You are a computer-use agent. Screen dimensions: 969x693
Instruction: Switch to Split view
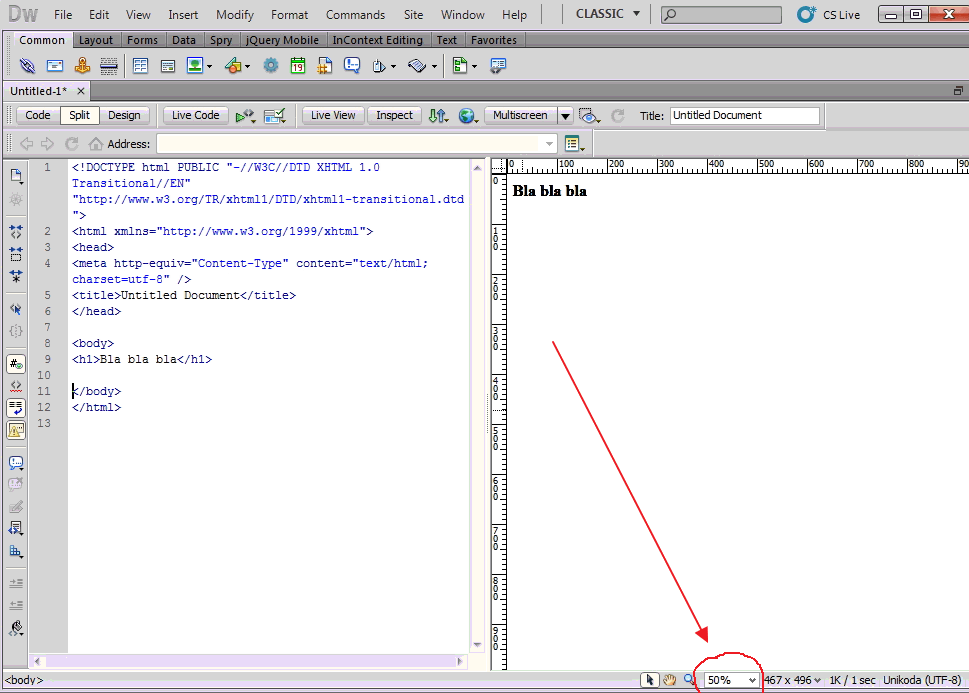pyautogui.click(x=79, y=116)
